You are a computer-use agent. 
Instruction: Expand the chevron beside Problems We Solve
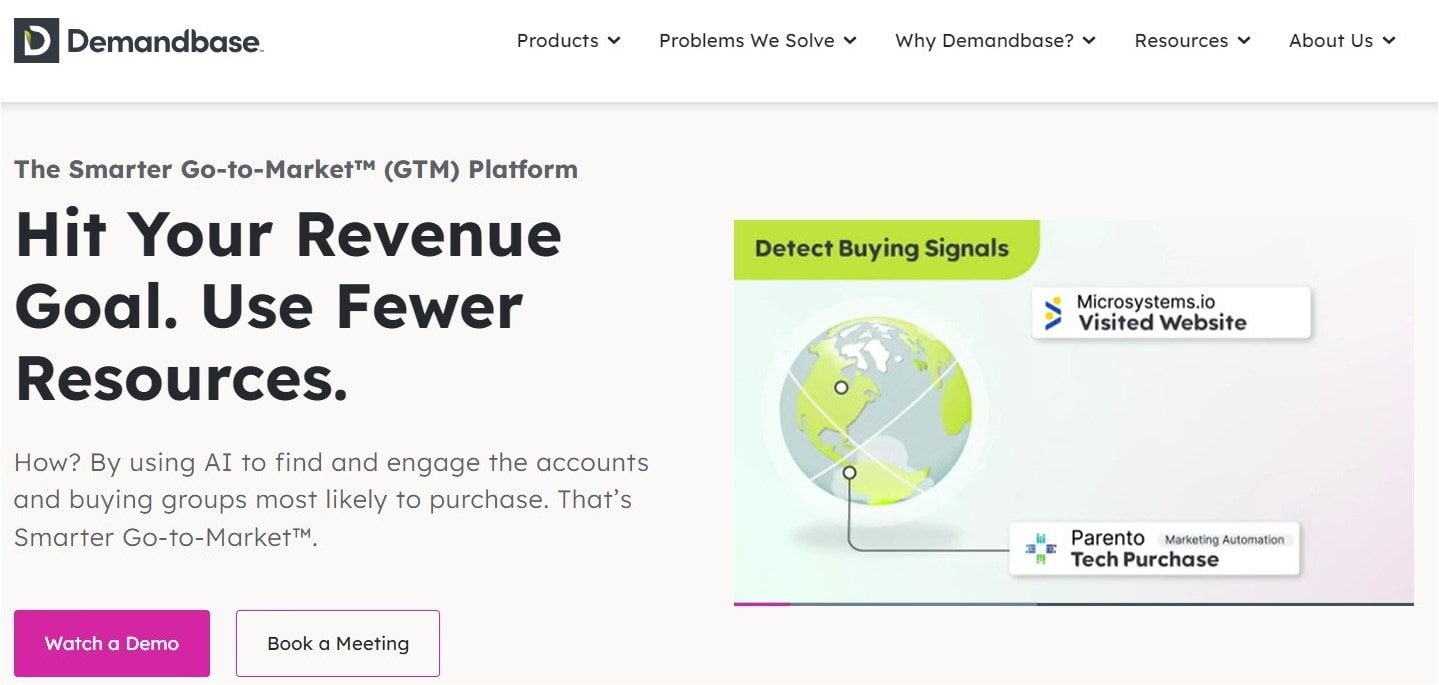pyautogui.click(x=850, y=41)
